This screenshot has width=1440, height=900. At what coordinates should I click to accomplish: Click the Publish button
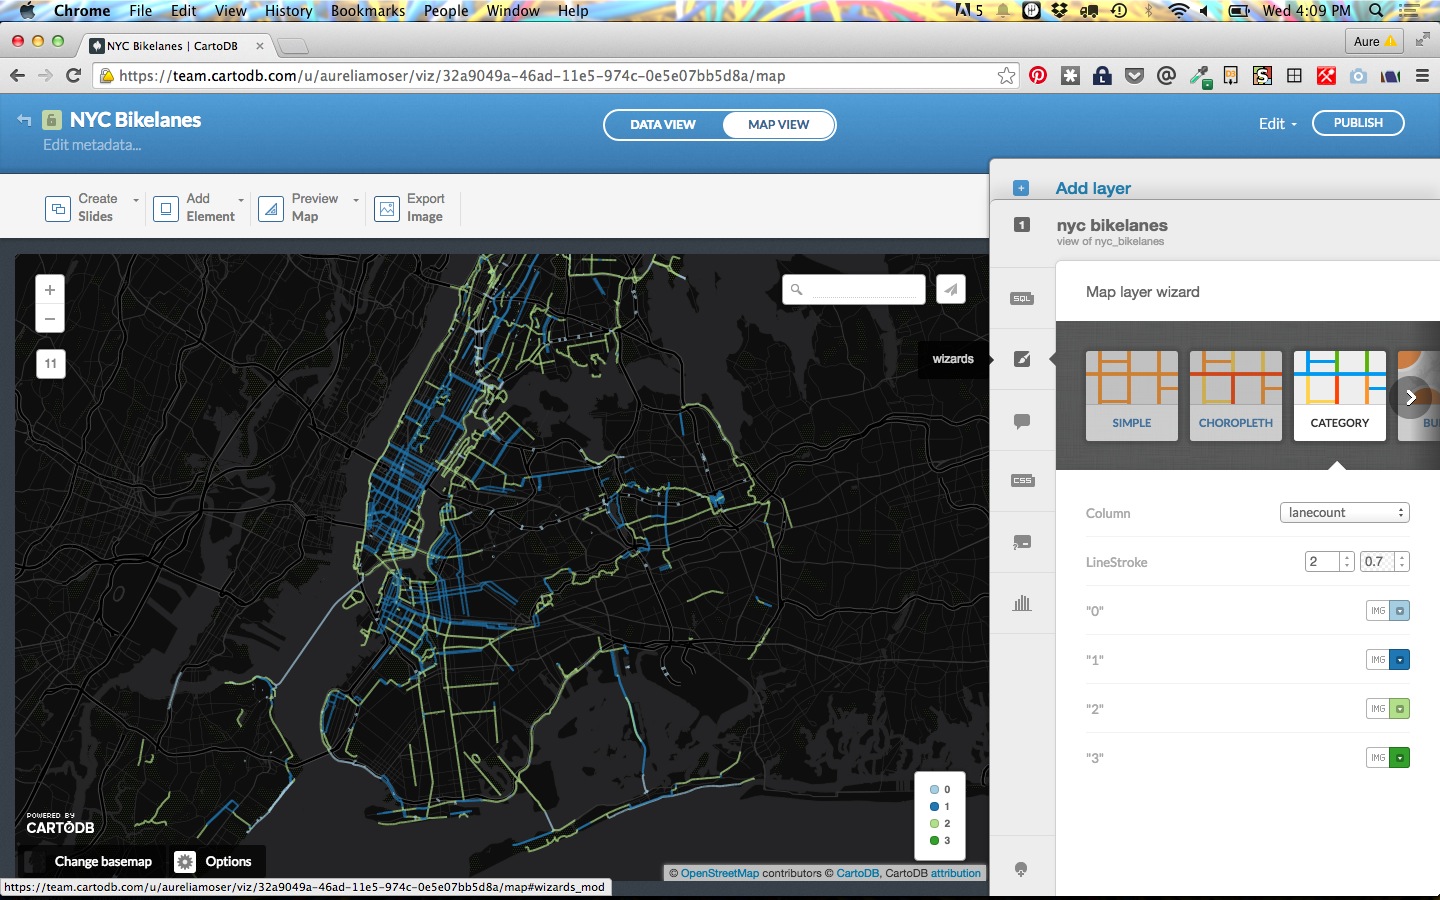tap(1357, 123)
